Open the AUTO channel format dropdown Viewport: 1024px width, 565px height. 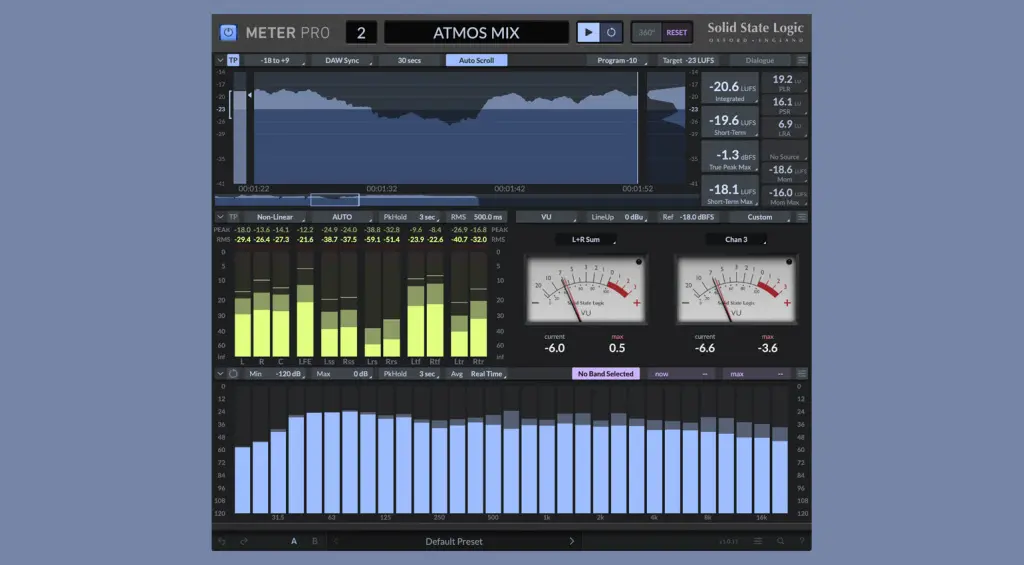[342, 217]
